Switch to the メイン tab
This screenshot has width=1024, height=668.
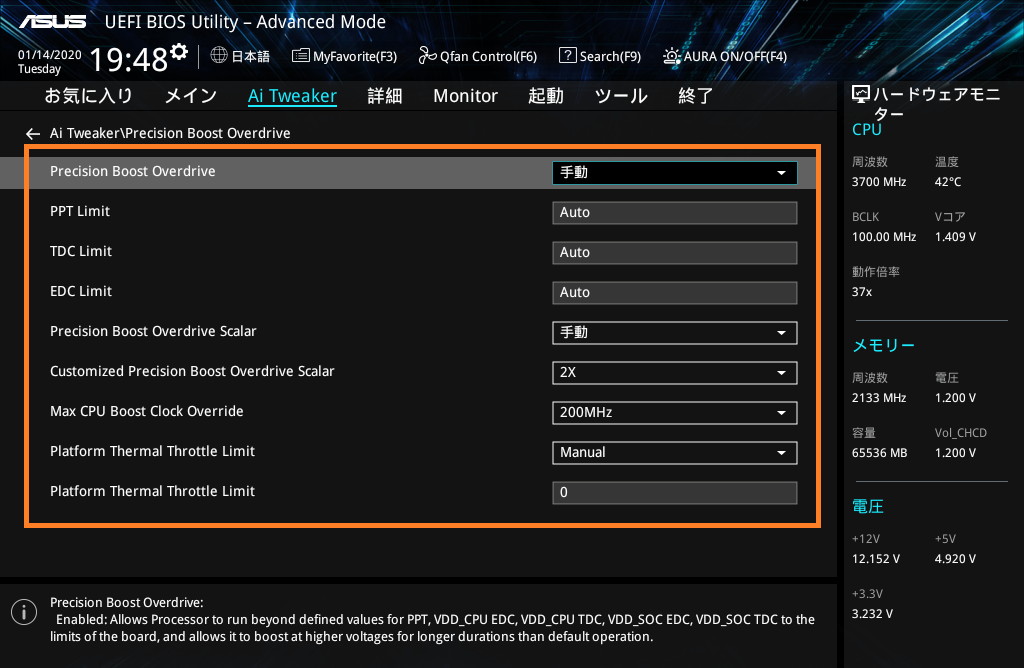click(x=191, y=96)
